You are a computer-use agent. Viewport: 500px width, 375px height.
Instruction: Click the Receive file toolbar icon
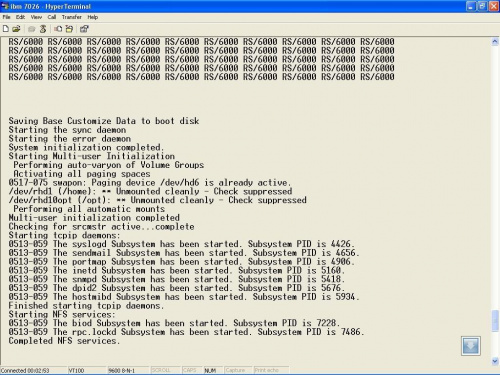69,29
